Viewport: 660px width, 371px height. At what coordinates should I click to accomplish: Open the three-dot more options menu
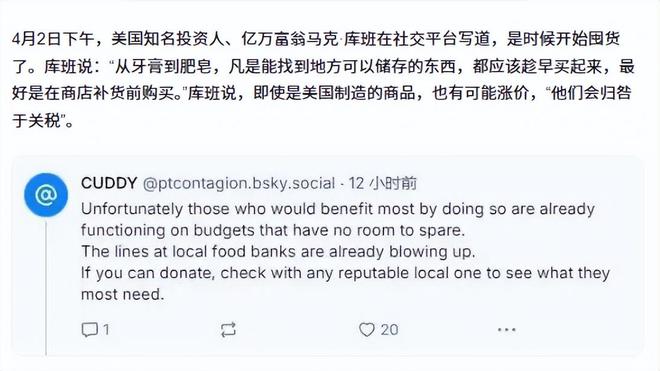pyautogui.click(x=506, y=330)
